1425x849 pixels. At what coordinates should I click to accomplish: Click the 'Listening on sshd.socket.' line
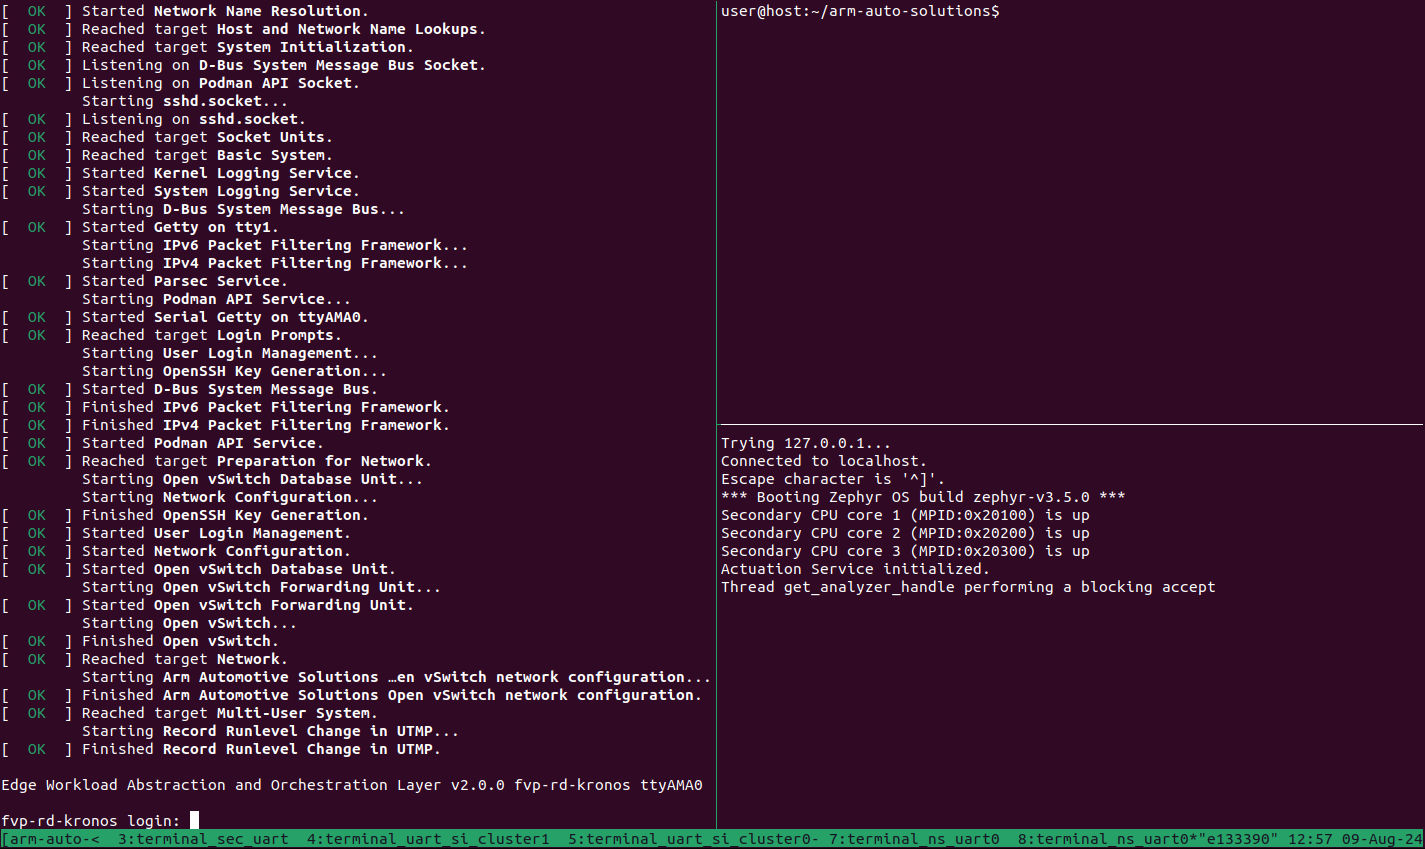(193, 119)
